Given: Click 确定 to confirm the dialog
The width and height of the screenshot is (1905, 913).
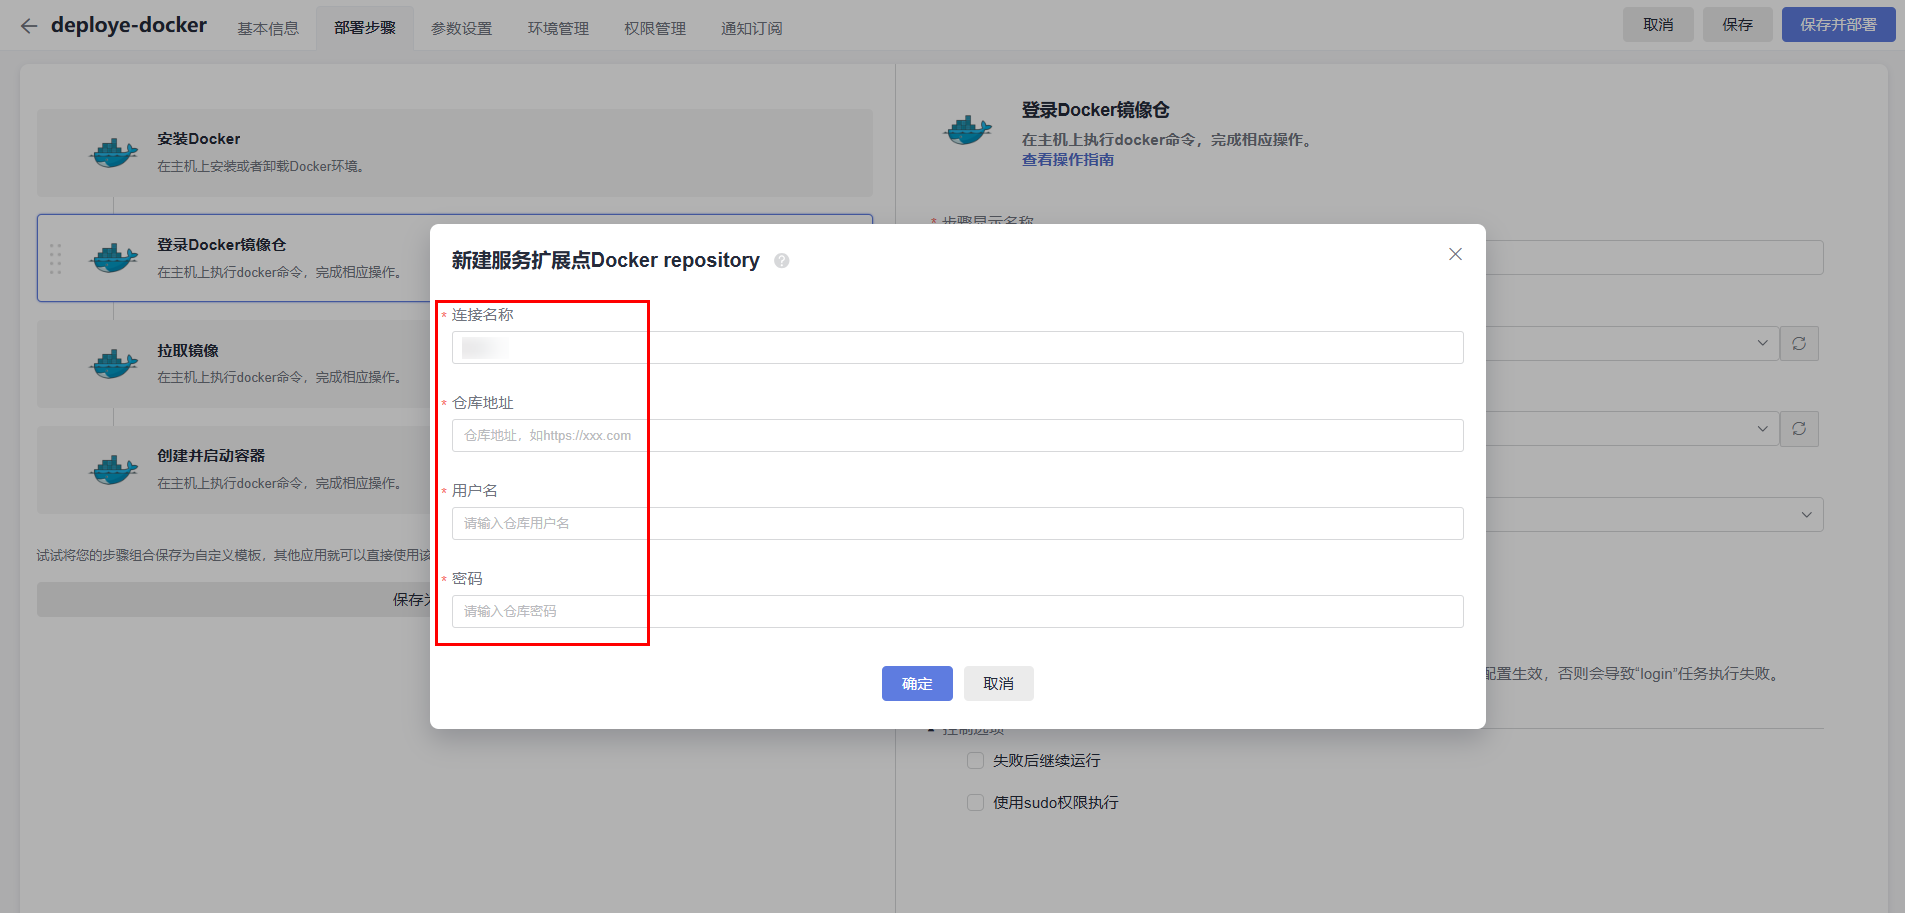Looking at the screenshot, I should [x=917, y=684].
